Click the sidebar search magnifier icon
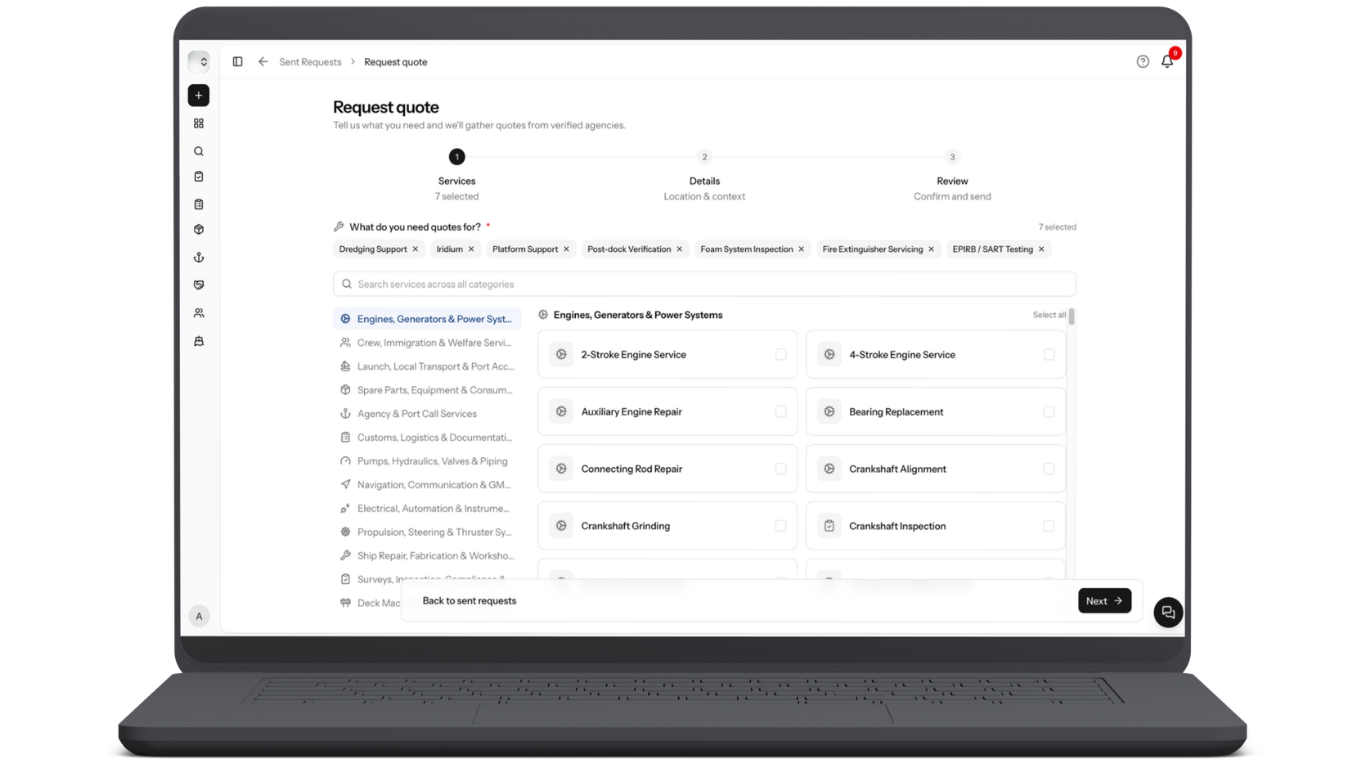 (x=199, y=152)
